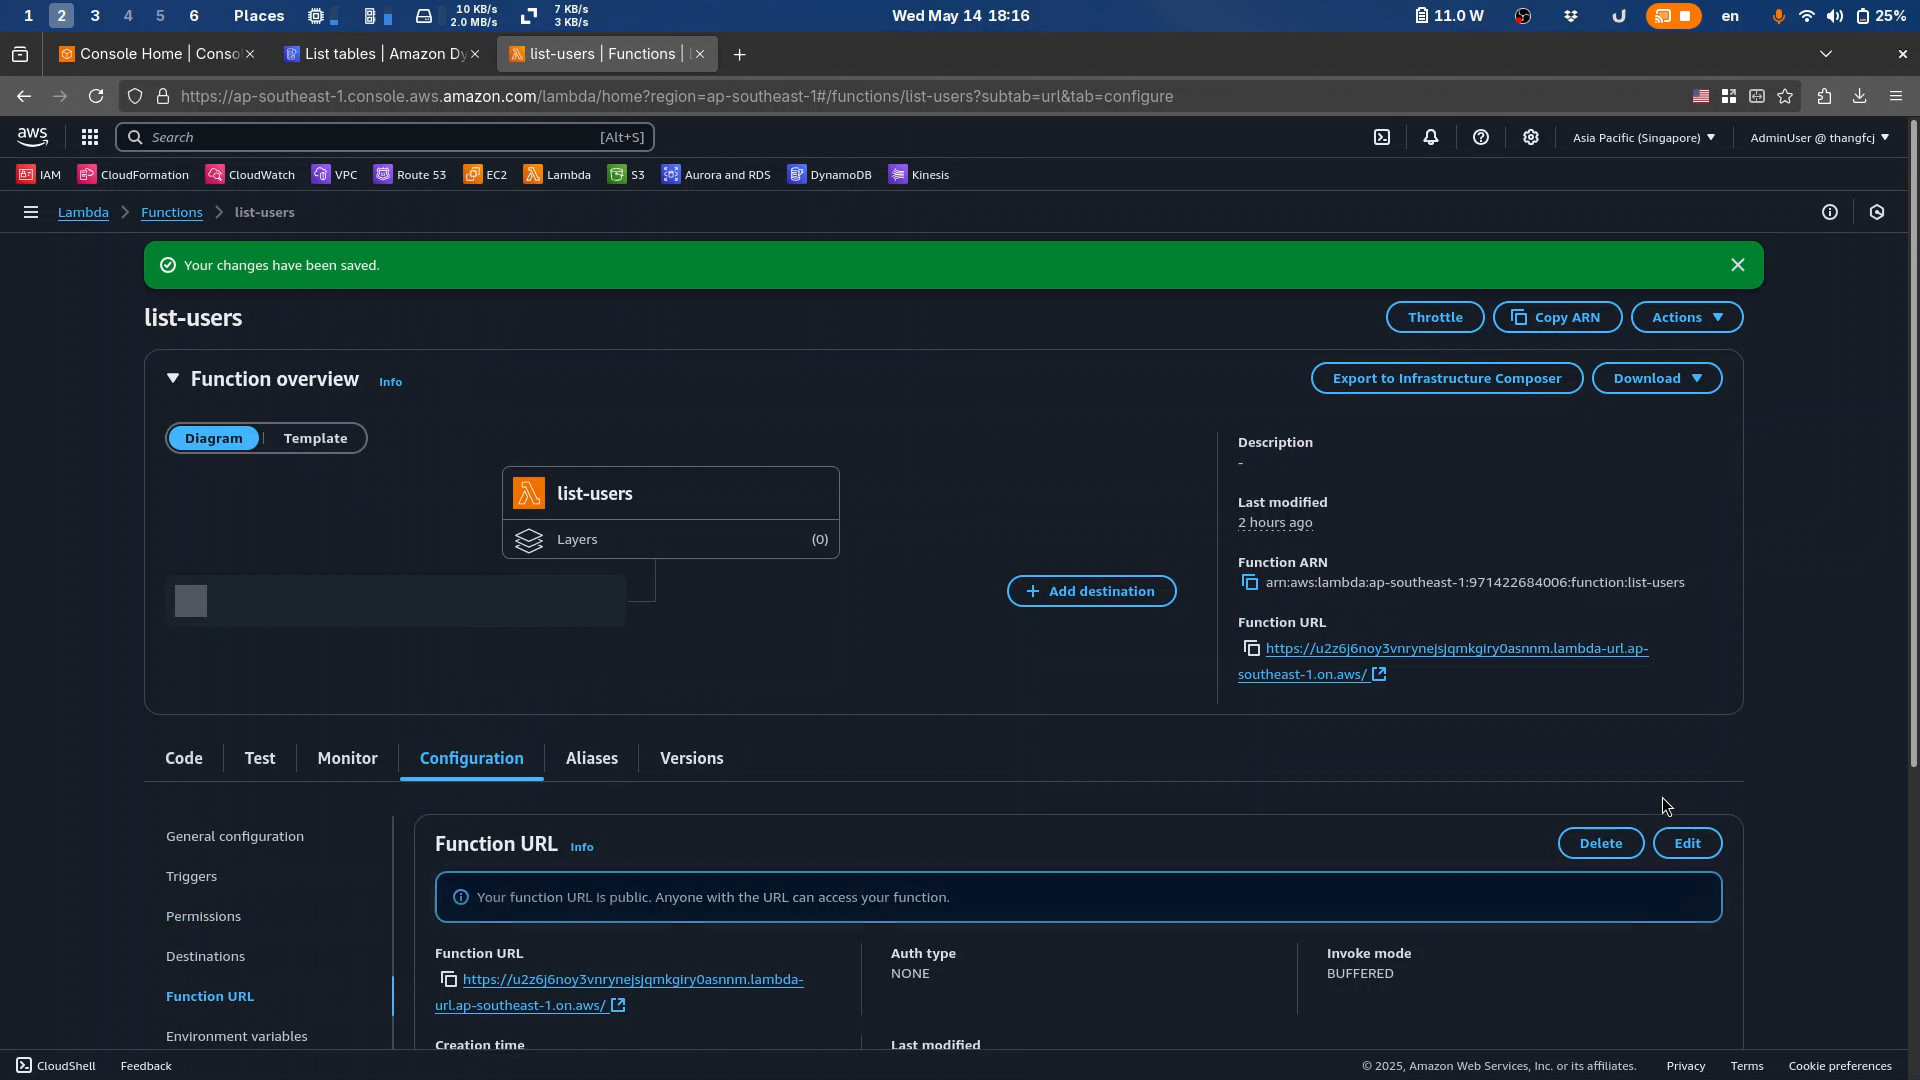
Task: Copy the Function URL in overview panel
Action: [1252, 649]
